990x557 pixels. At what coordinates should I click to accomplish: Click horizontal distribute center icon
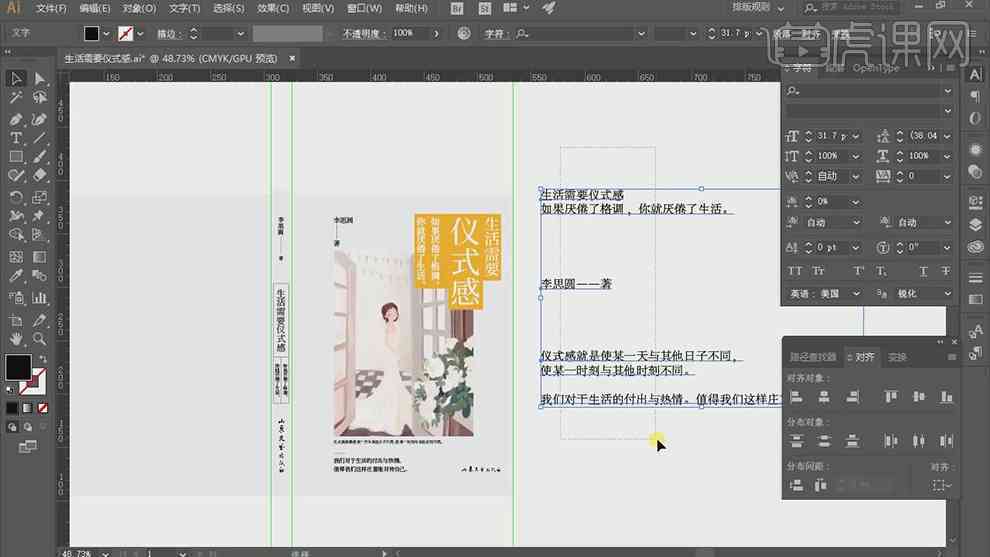point(919,441)
